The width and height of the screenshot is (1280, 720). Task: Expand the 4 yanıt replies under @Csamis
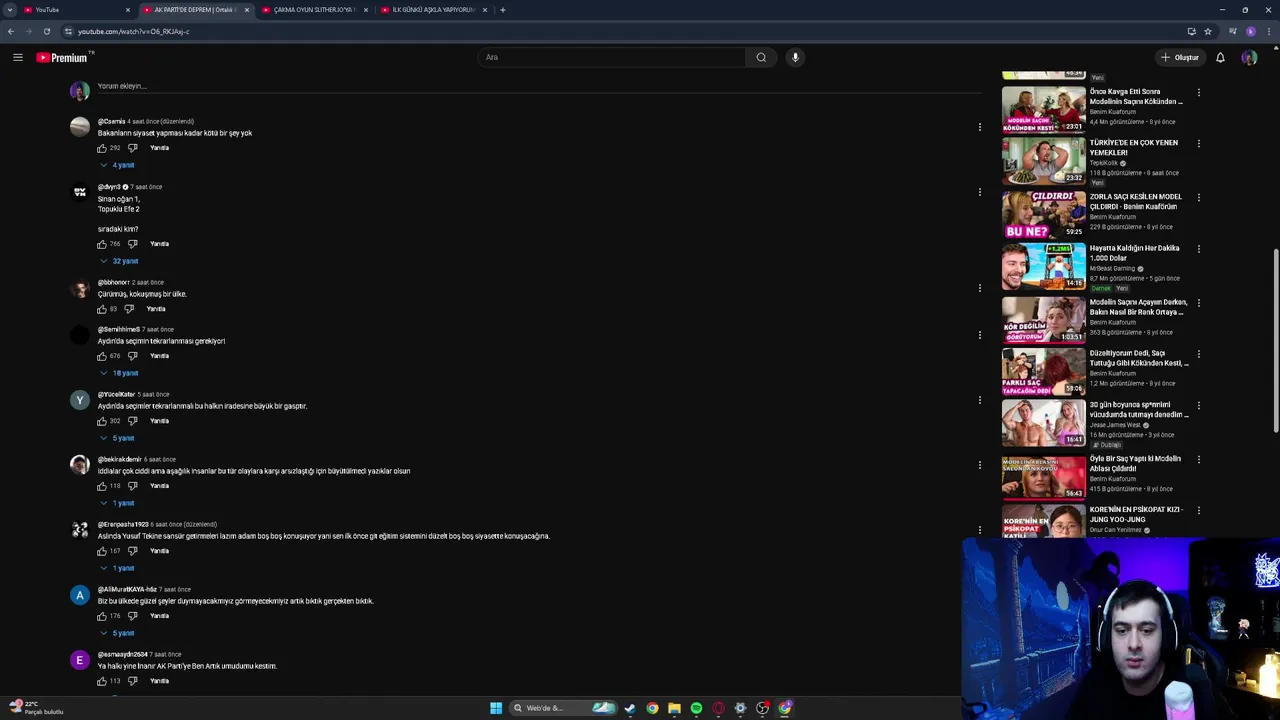(117, 165)
